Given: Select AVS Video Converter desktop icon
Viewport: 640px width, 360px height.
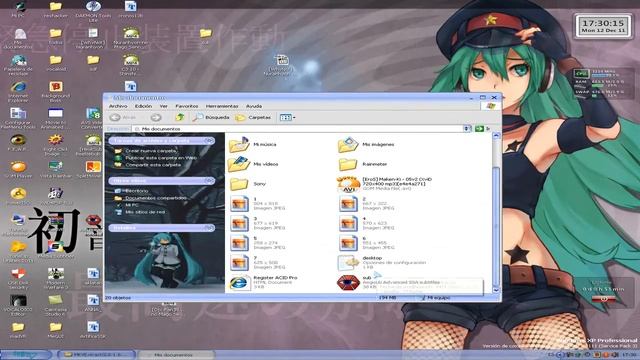Looking at the screenshot, I should tap(93, 118).
